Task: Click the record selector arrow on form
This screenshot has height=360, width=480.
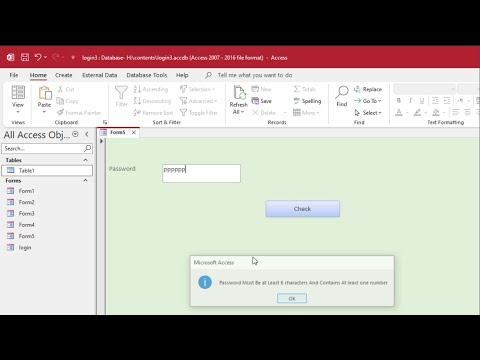Action: (101, 141)
